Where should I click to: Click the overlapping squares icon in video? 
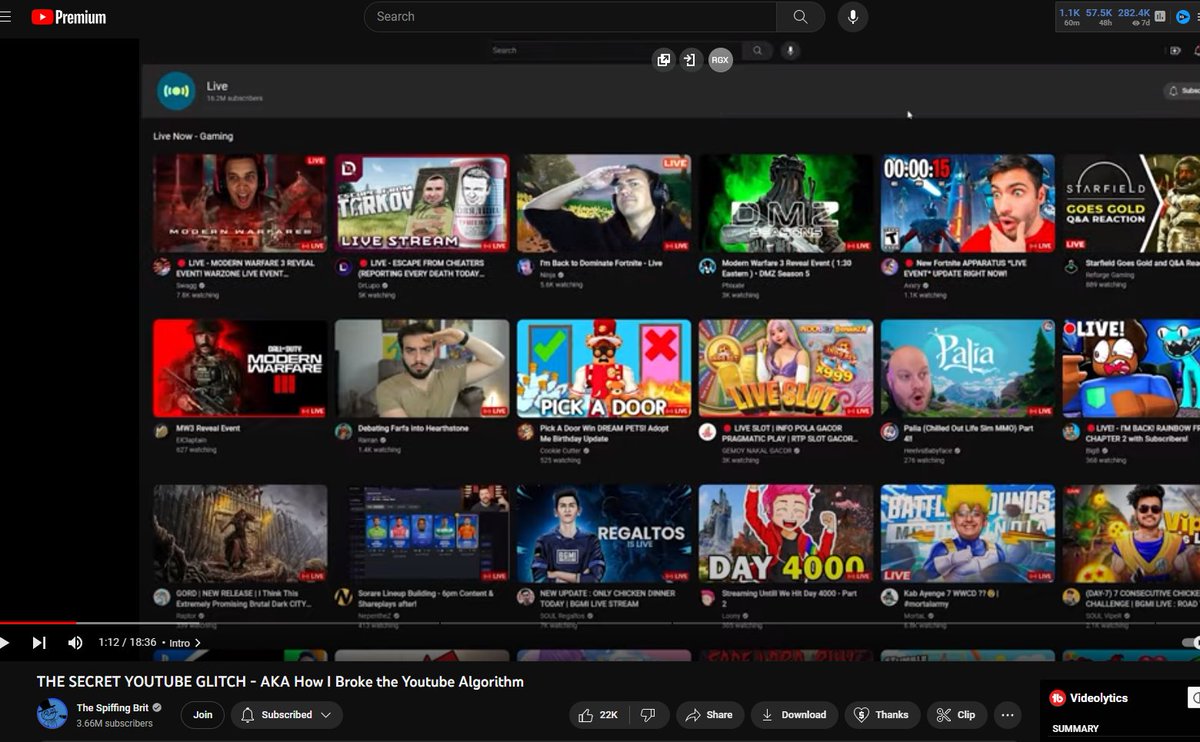[663, 60]
